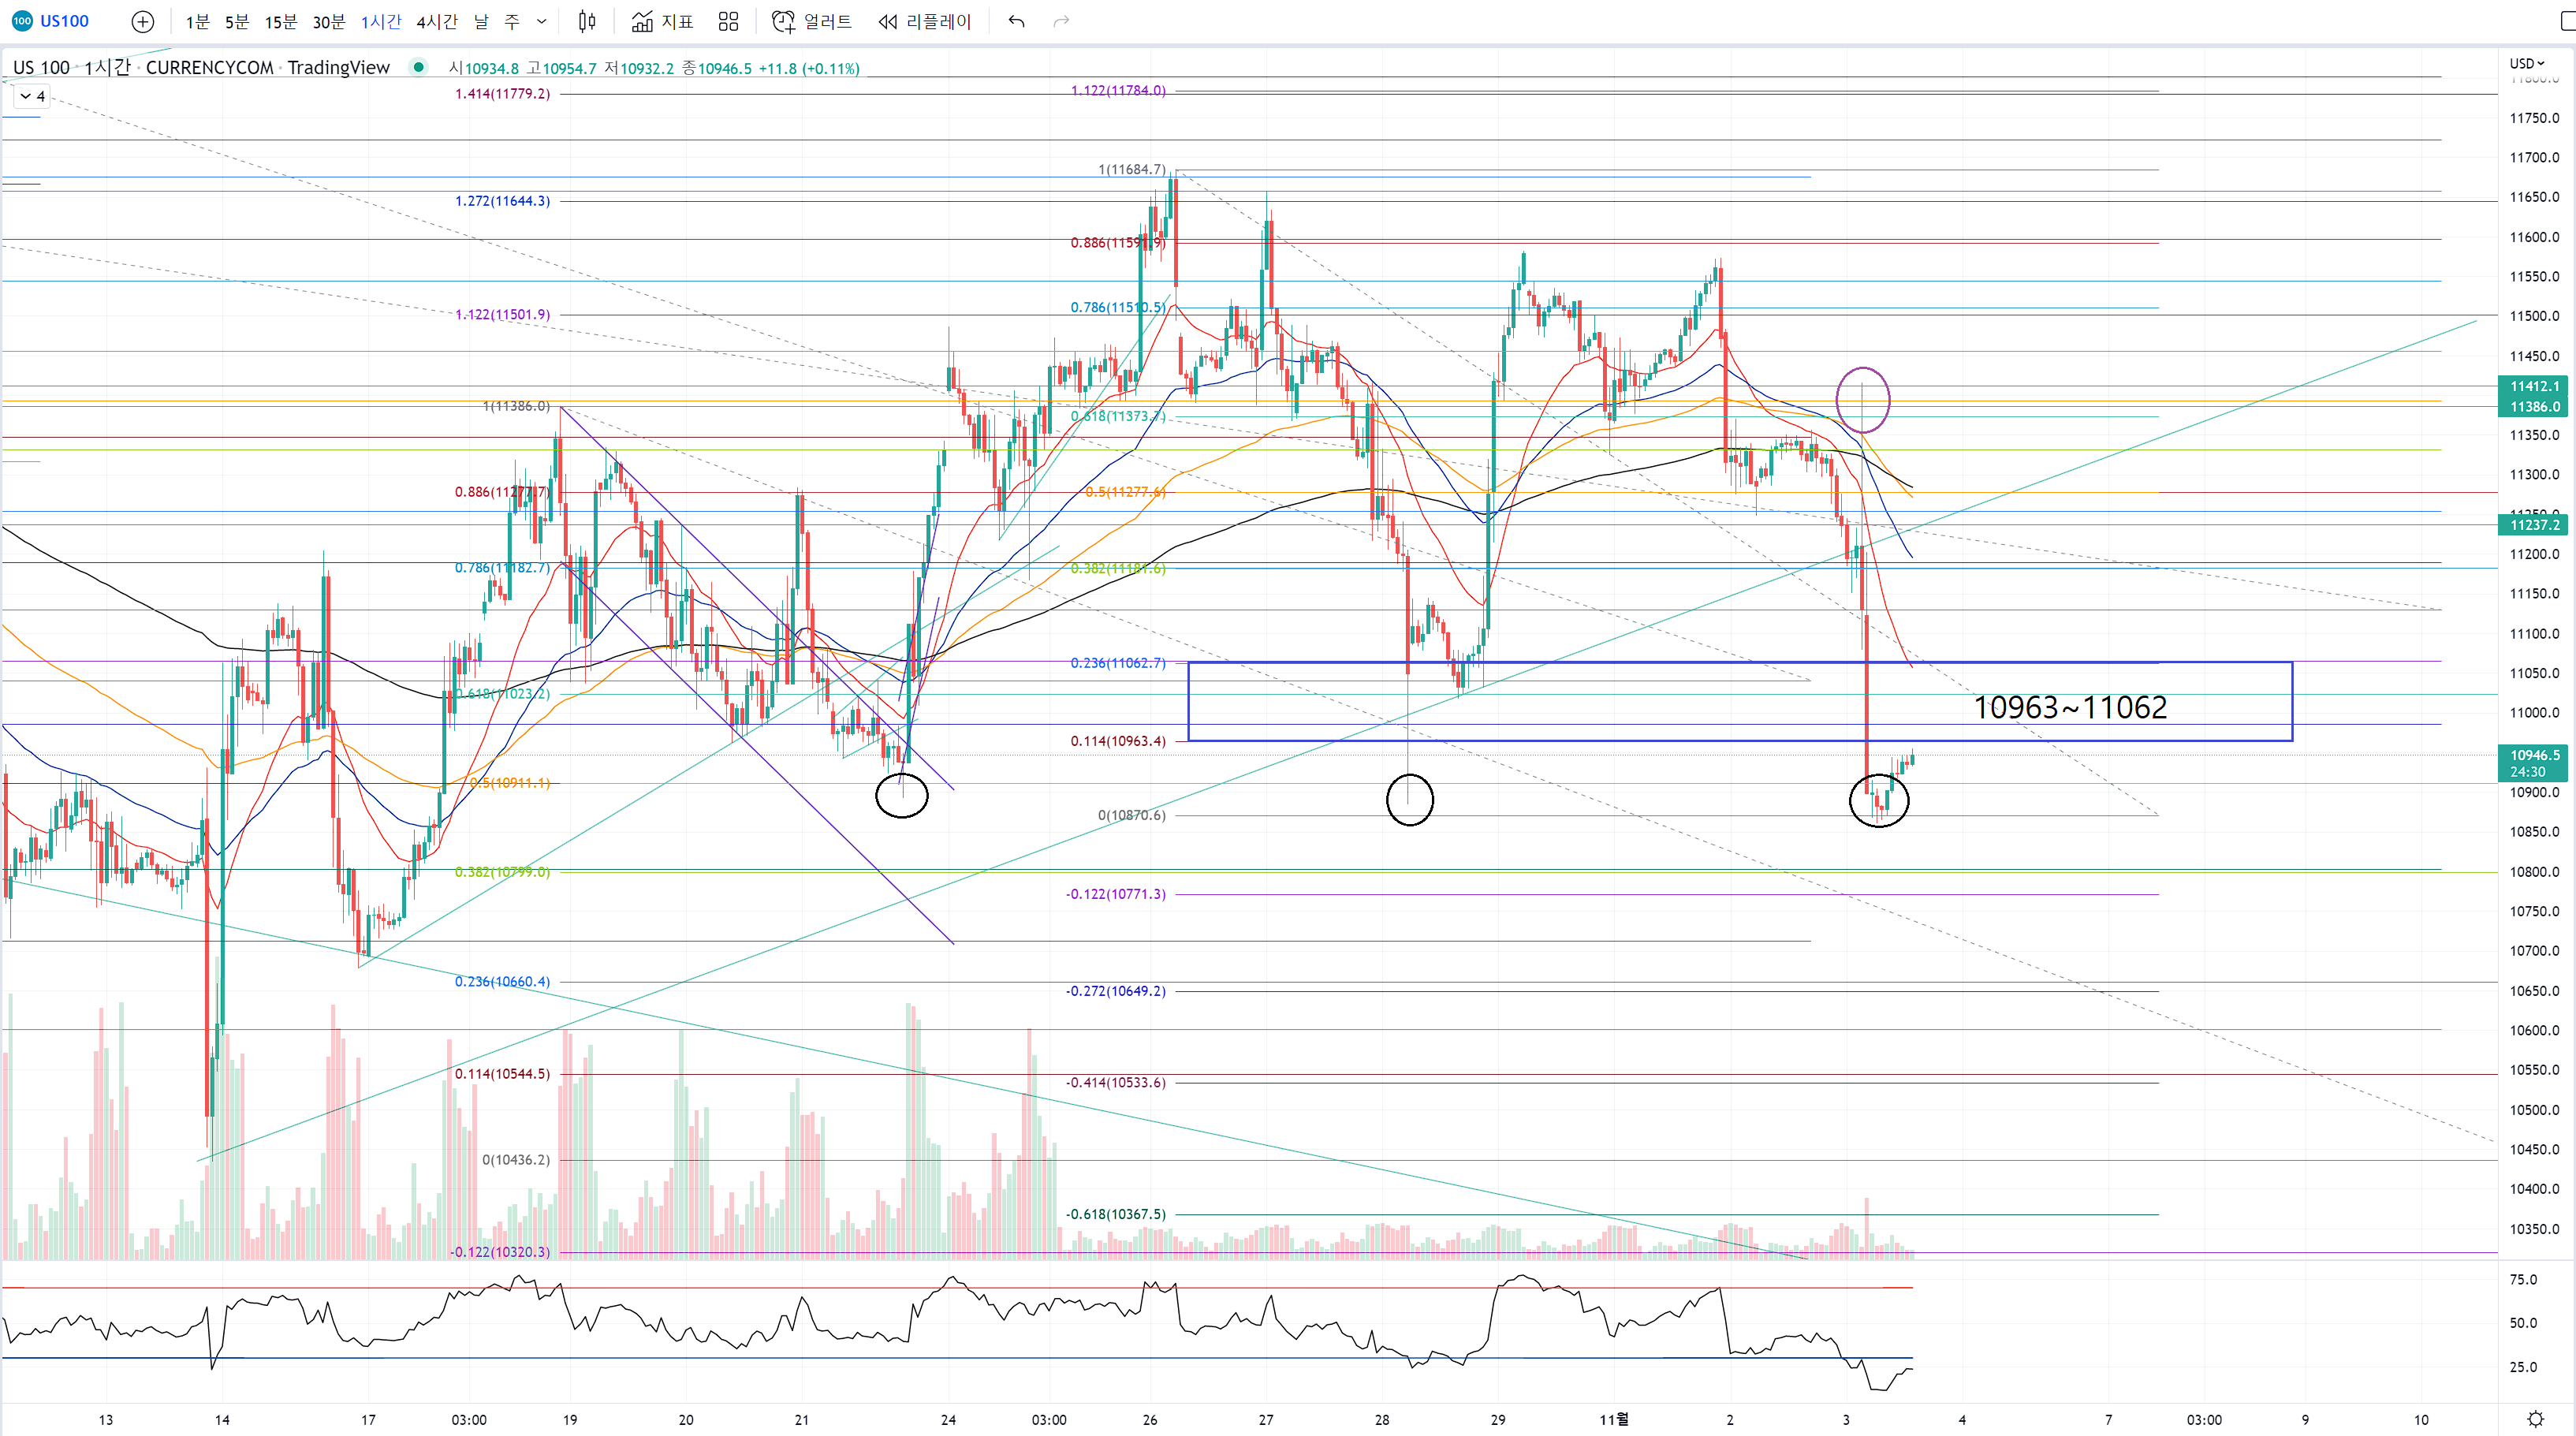Switch to the 4시간 timeframe
The width and height of the screenshot is (2576, 1436).
[x=436, y=21]
